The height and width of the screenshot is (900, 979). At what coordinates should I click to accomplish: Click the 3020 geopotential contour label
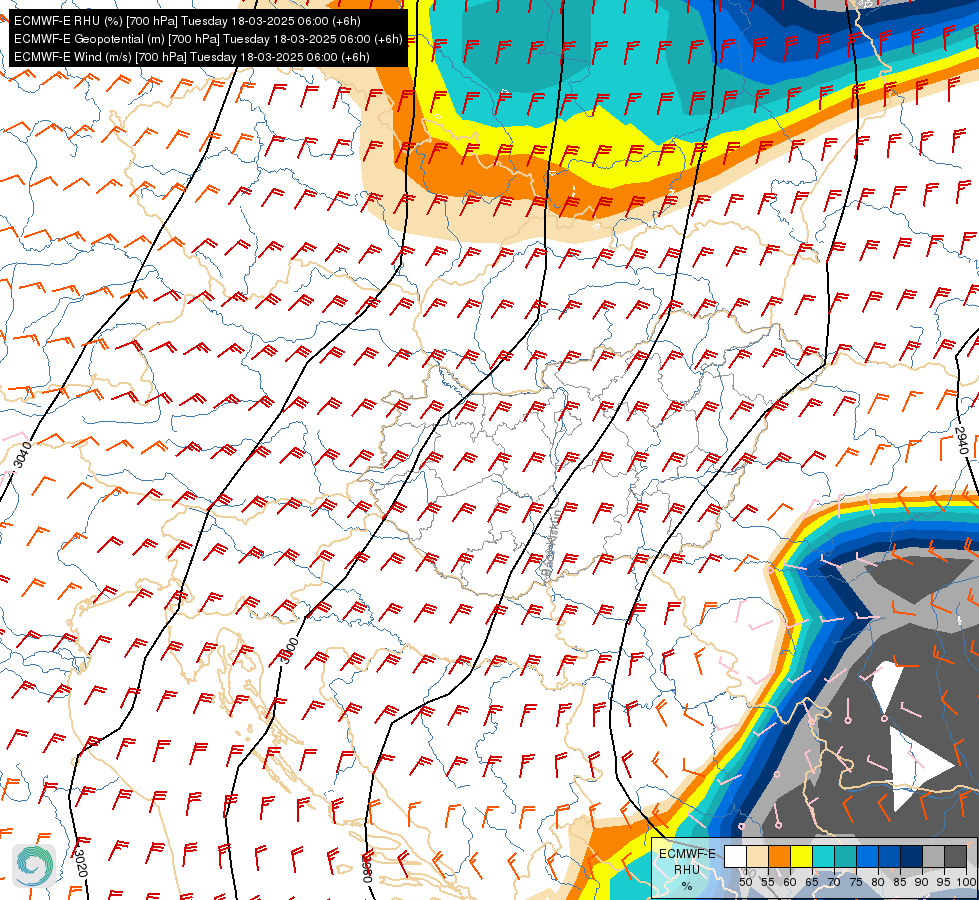click(x=79, y=862)
